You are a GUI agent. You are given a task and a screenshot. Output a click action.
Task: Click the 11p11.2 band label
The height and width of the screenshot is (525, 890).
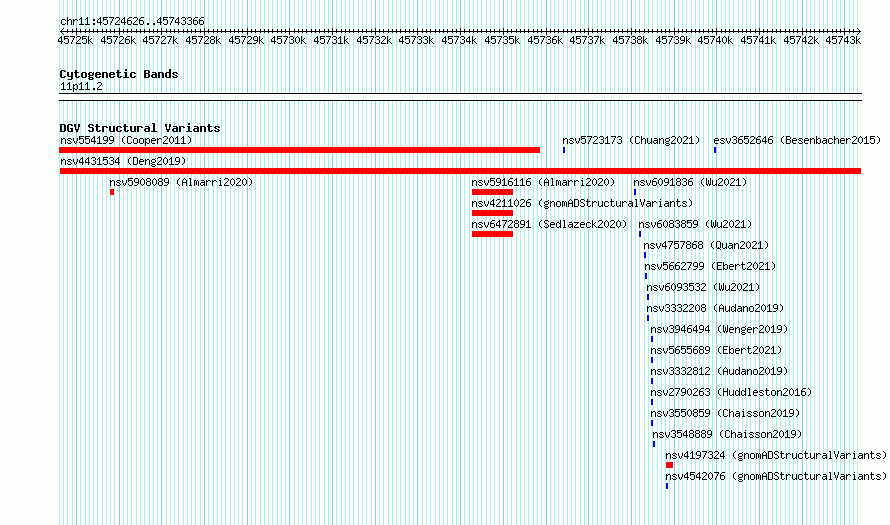click(81, 86)
